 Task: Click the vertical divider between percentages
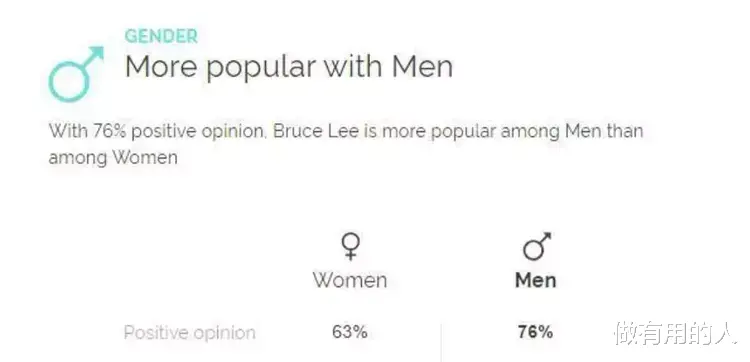(441, 342)
